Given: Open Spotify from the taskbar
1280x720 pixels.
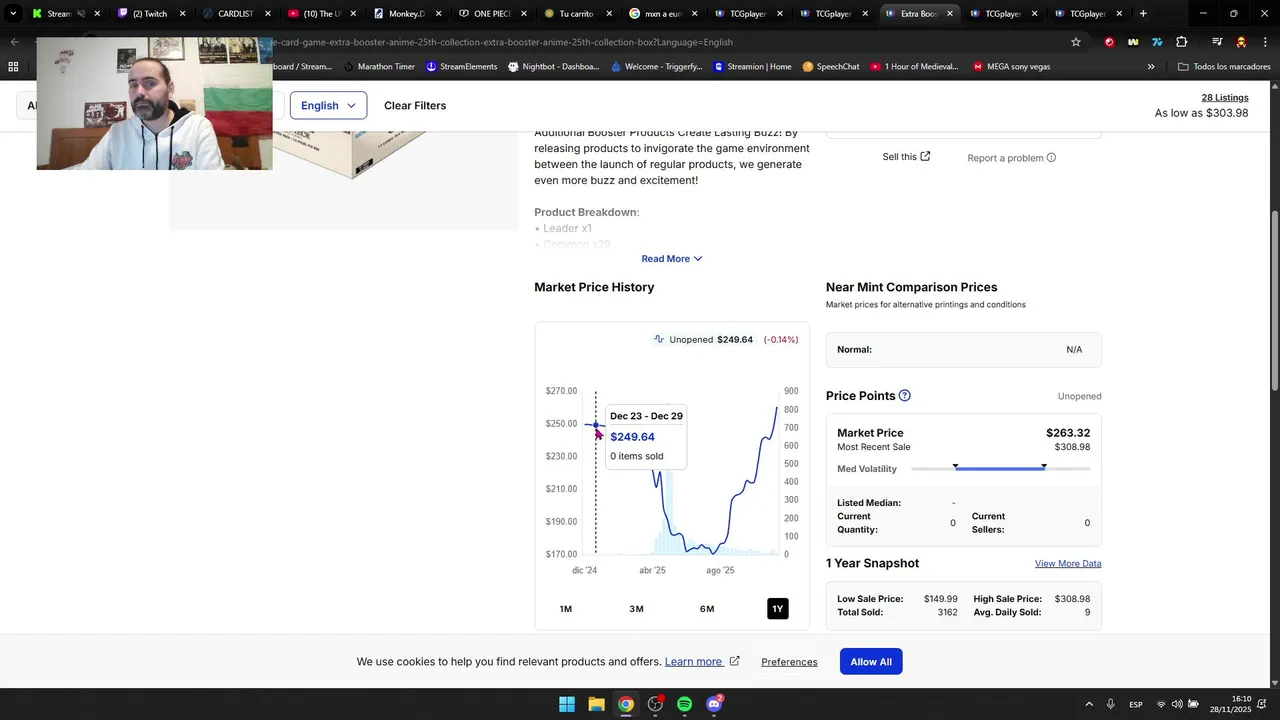Looking at the screenshot, I should (x=684, y=704).
